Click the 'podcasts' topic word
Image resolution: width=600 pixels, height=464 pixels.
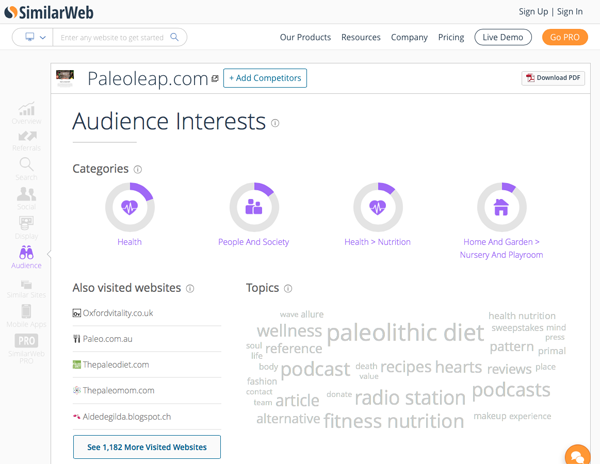tap(511, 391)
